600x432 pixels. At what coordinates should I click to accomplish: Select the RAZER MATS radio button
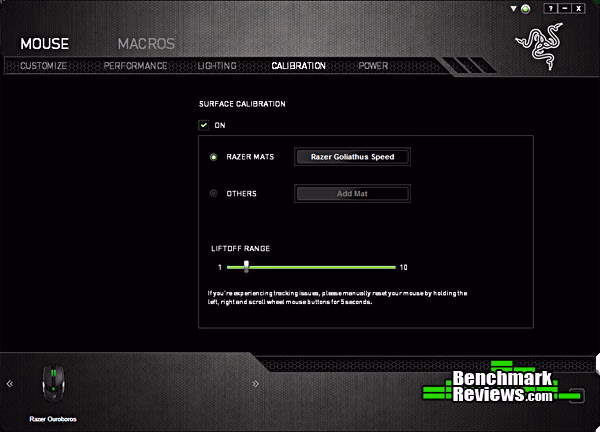[x=214, y=157]
